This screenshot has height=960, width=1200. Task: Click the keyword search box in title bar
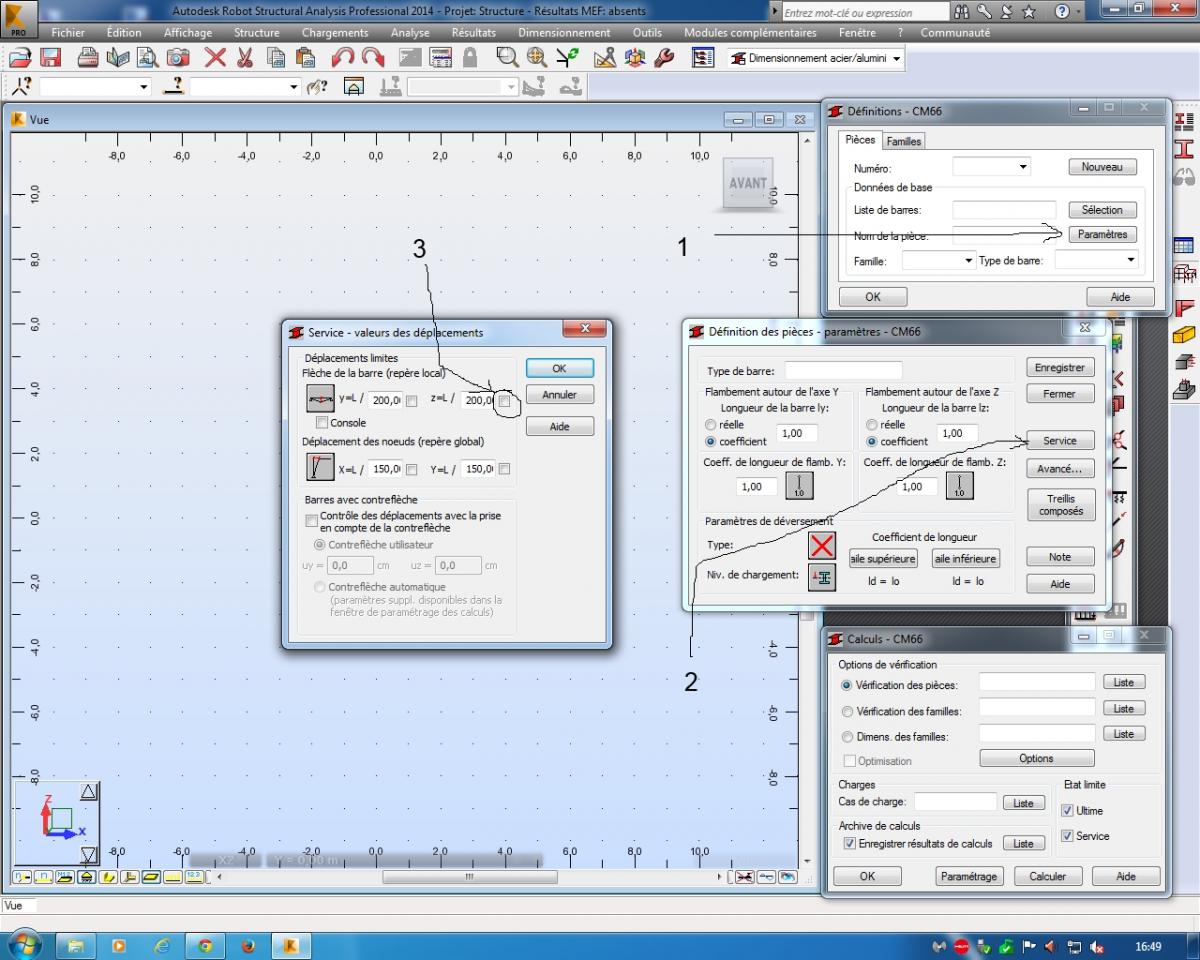coord(864,12)
